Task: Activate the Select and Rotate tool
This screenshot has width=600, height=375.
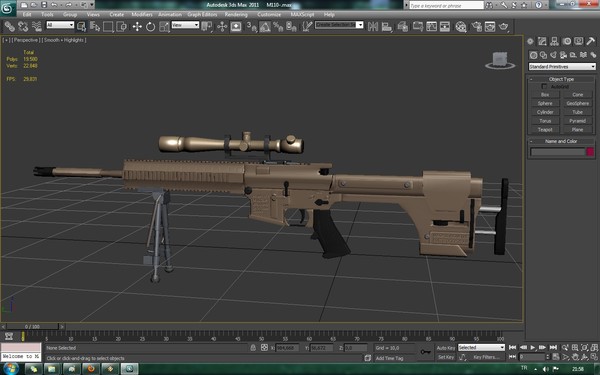Action: click(150, 26)
